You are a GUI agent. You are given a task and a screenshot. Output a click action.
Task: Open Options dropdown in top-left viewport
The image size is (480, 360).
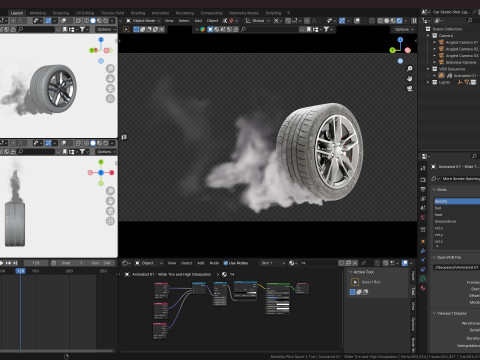point(106,29)
